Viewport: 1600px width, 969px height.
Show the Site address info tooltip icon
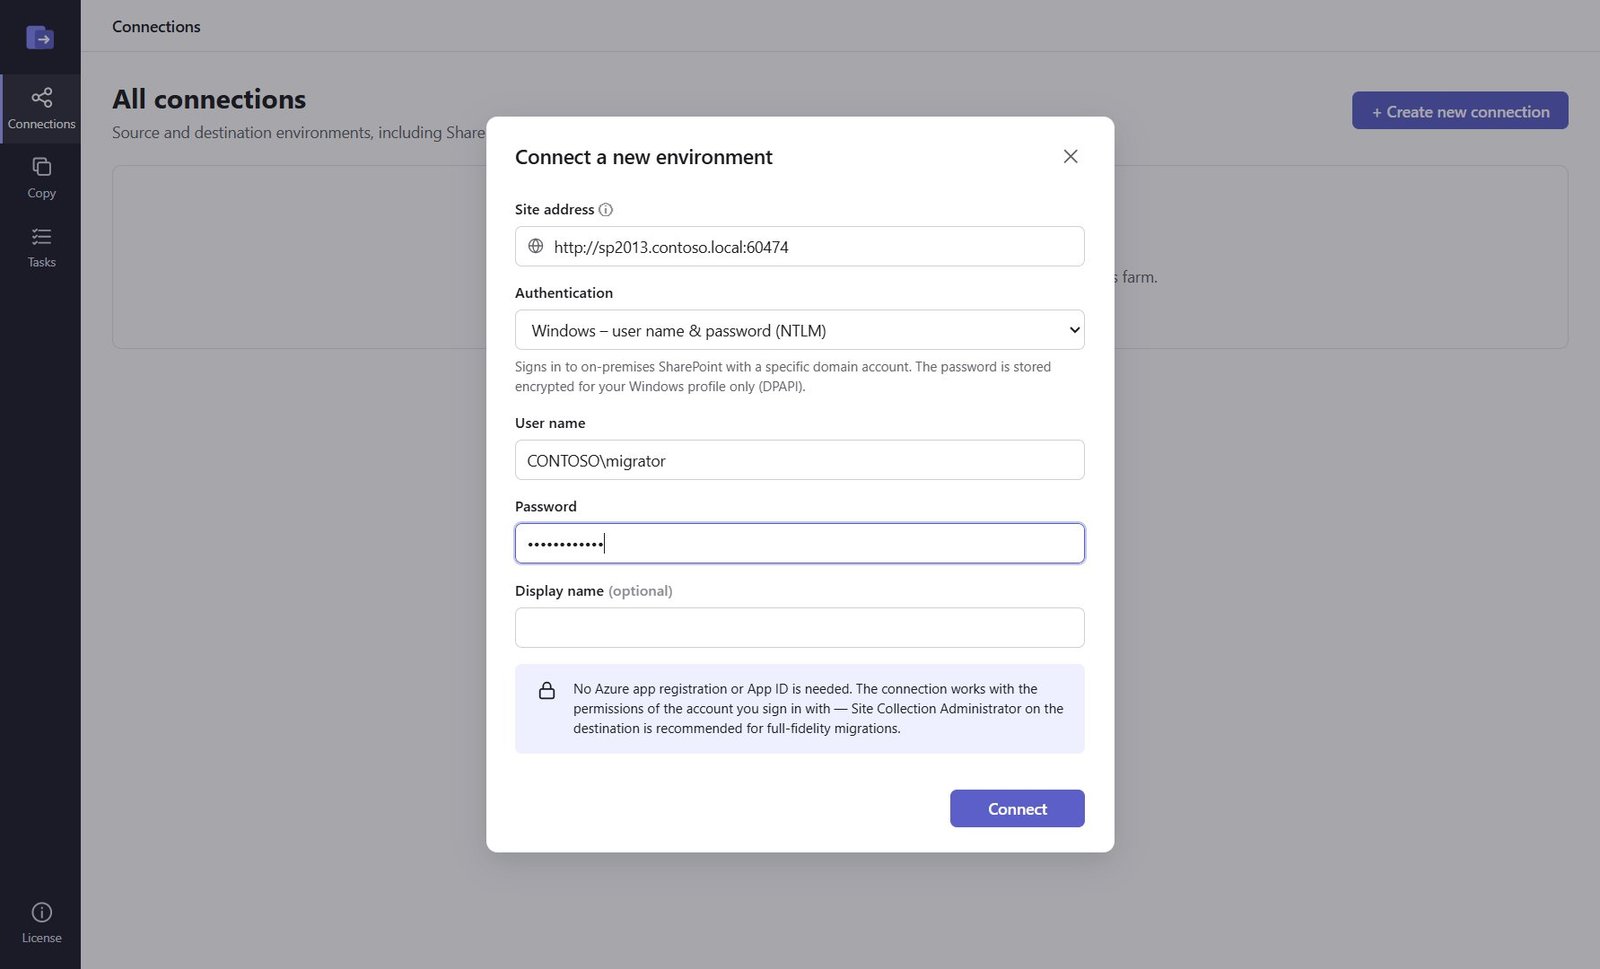pyautogui.click(x=605, y=210)
